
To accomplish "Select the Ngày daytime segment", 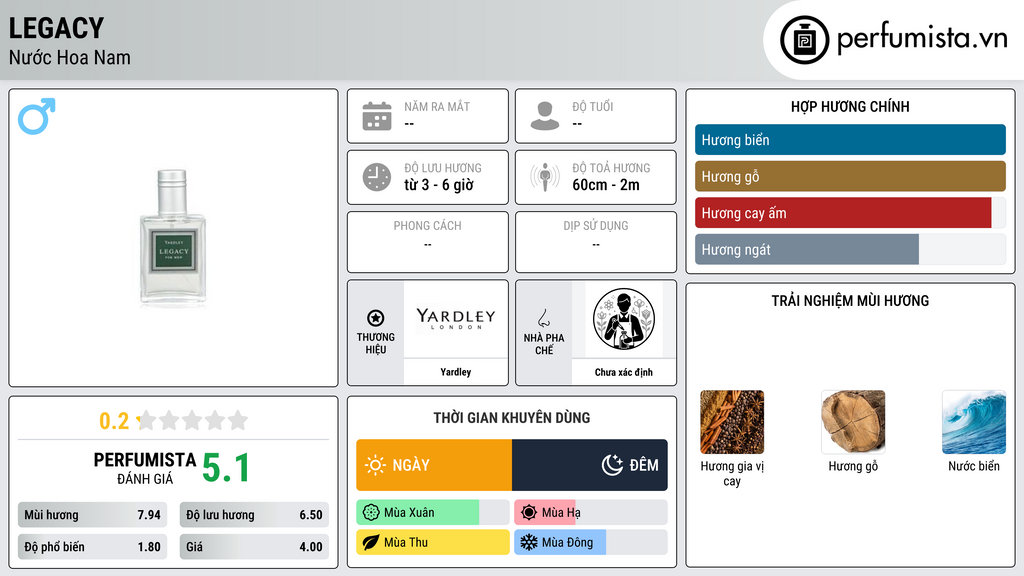I will (434, 465).
